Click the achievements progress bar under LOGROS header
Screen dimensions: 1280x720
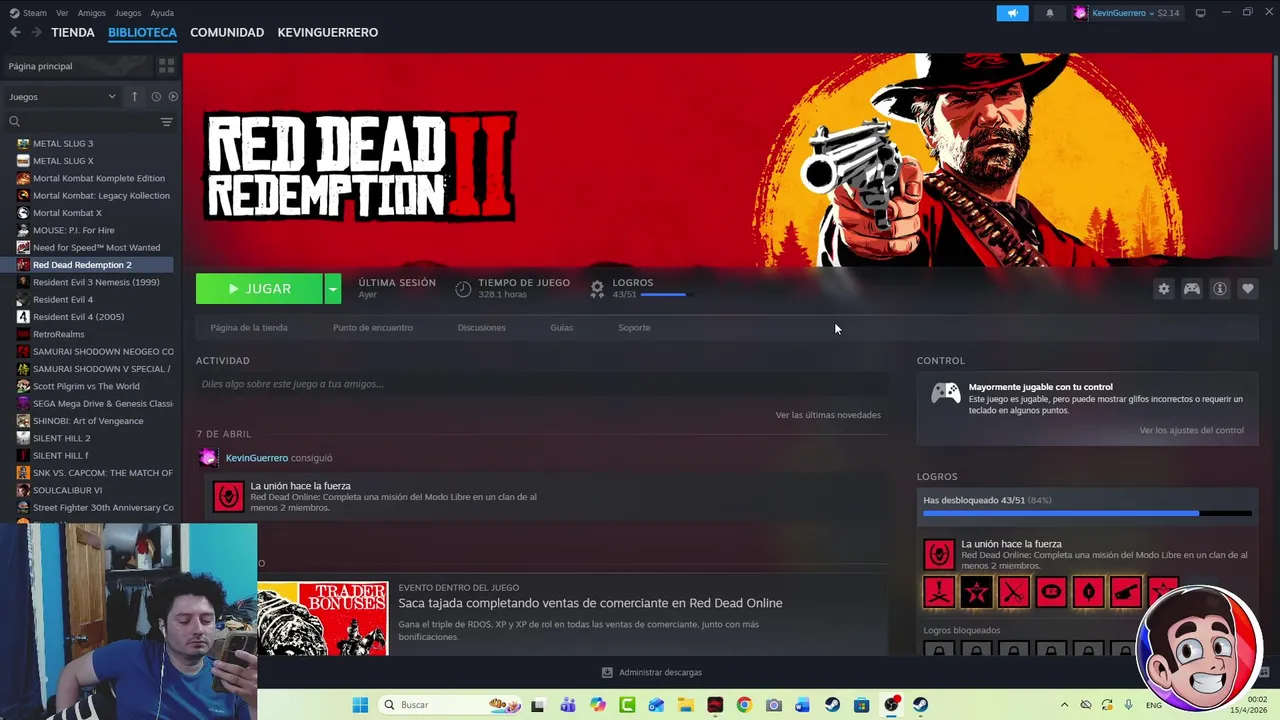665,295
